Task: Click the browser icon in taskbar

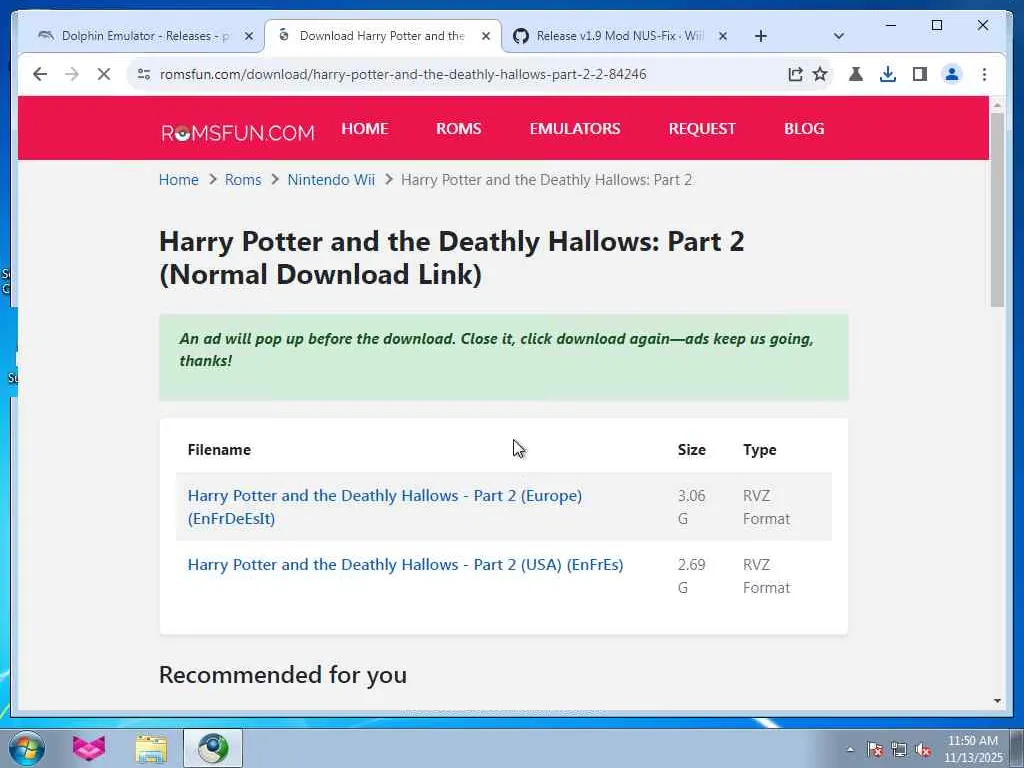Action: click(213, 748)
